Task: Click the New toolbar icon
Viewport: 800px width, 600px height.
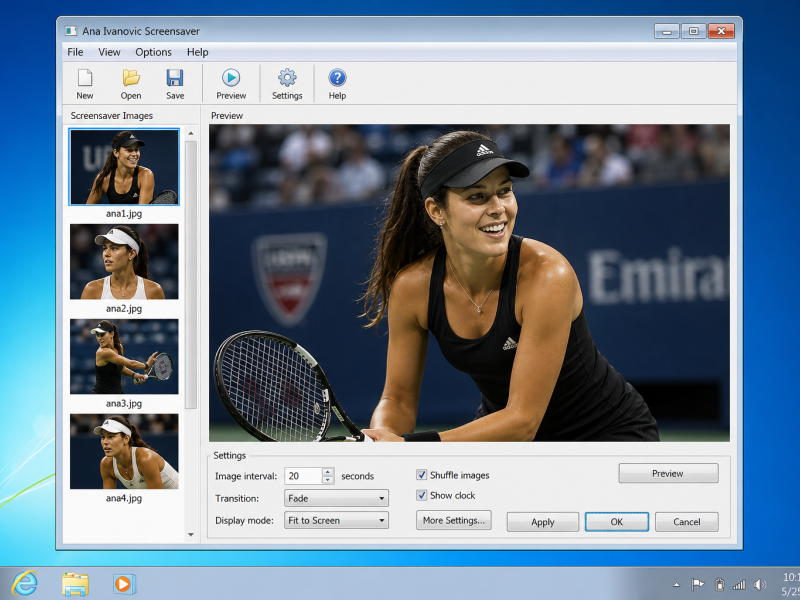Action: click(85, 78)
